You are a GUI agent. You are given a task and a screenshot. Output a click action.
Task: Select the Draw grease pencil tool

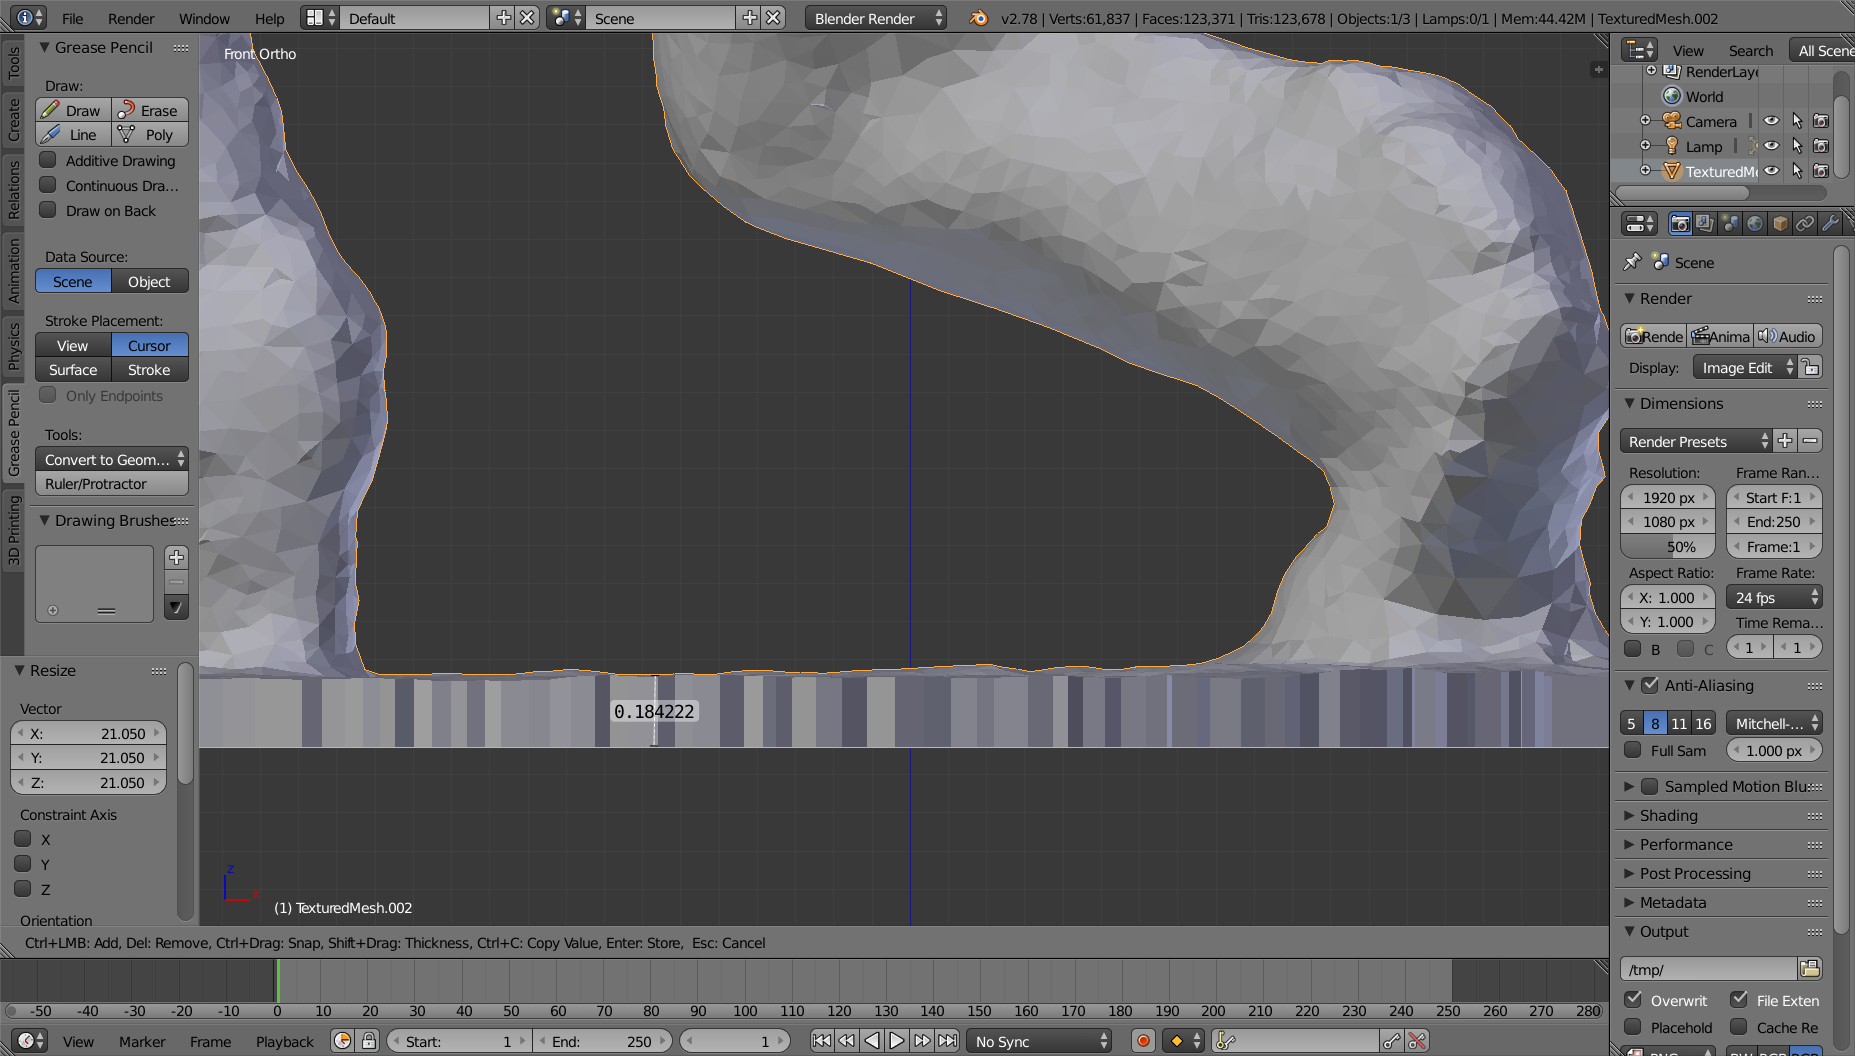73,110
